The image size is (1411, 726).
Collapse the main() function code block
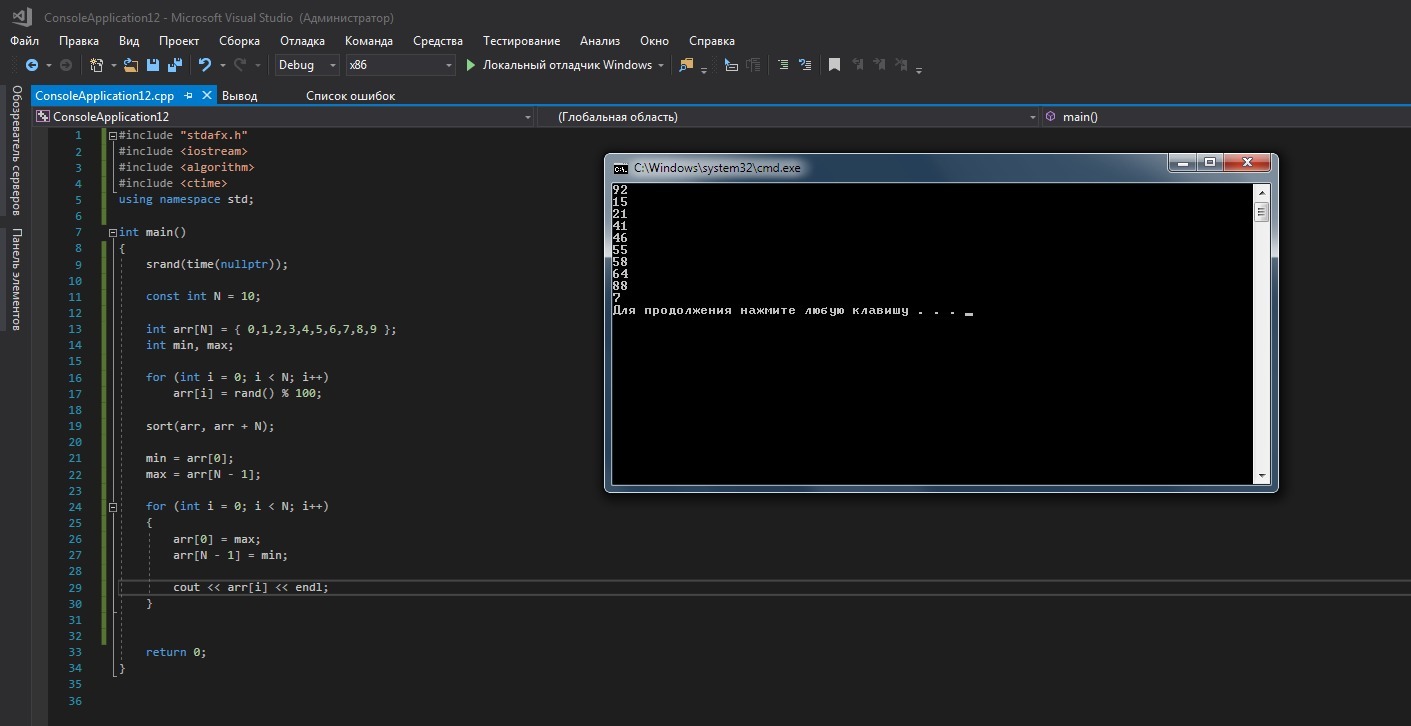[113, 232]
